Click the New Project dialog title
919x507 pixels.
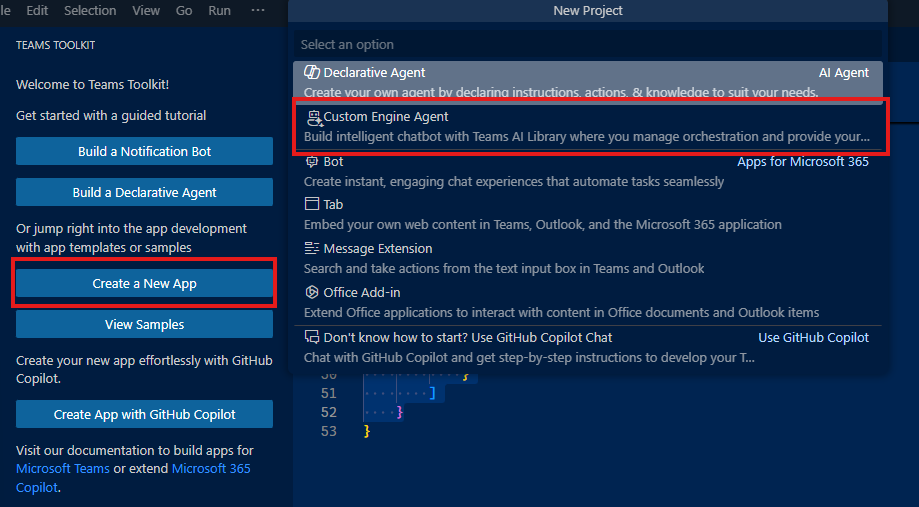tap(588, 11)
